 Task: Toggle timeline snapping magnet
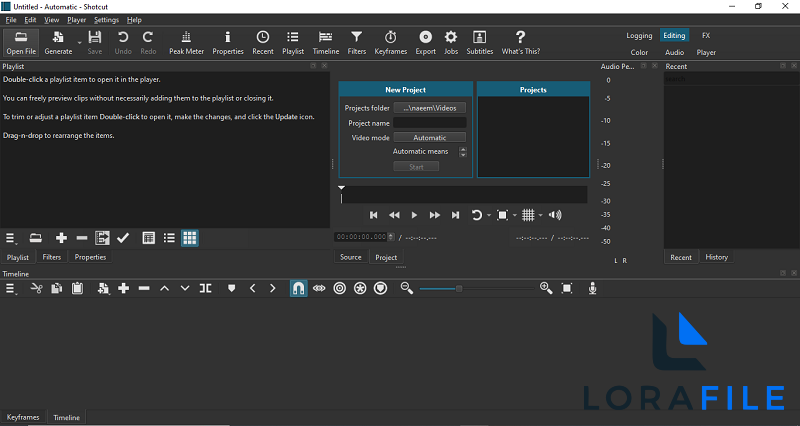[x=298, y=289]
